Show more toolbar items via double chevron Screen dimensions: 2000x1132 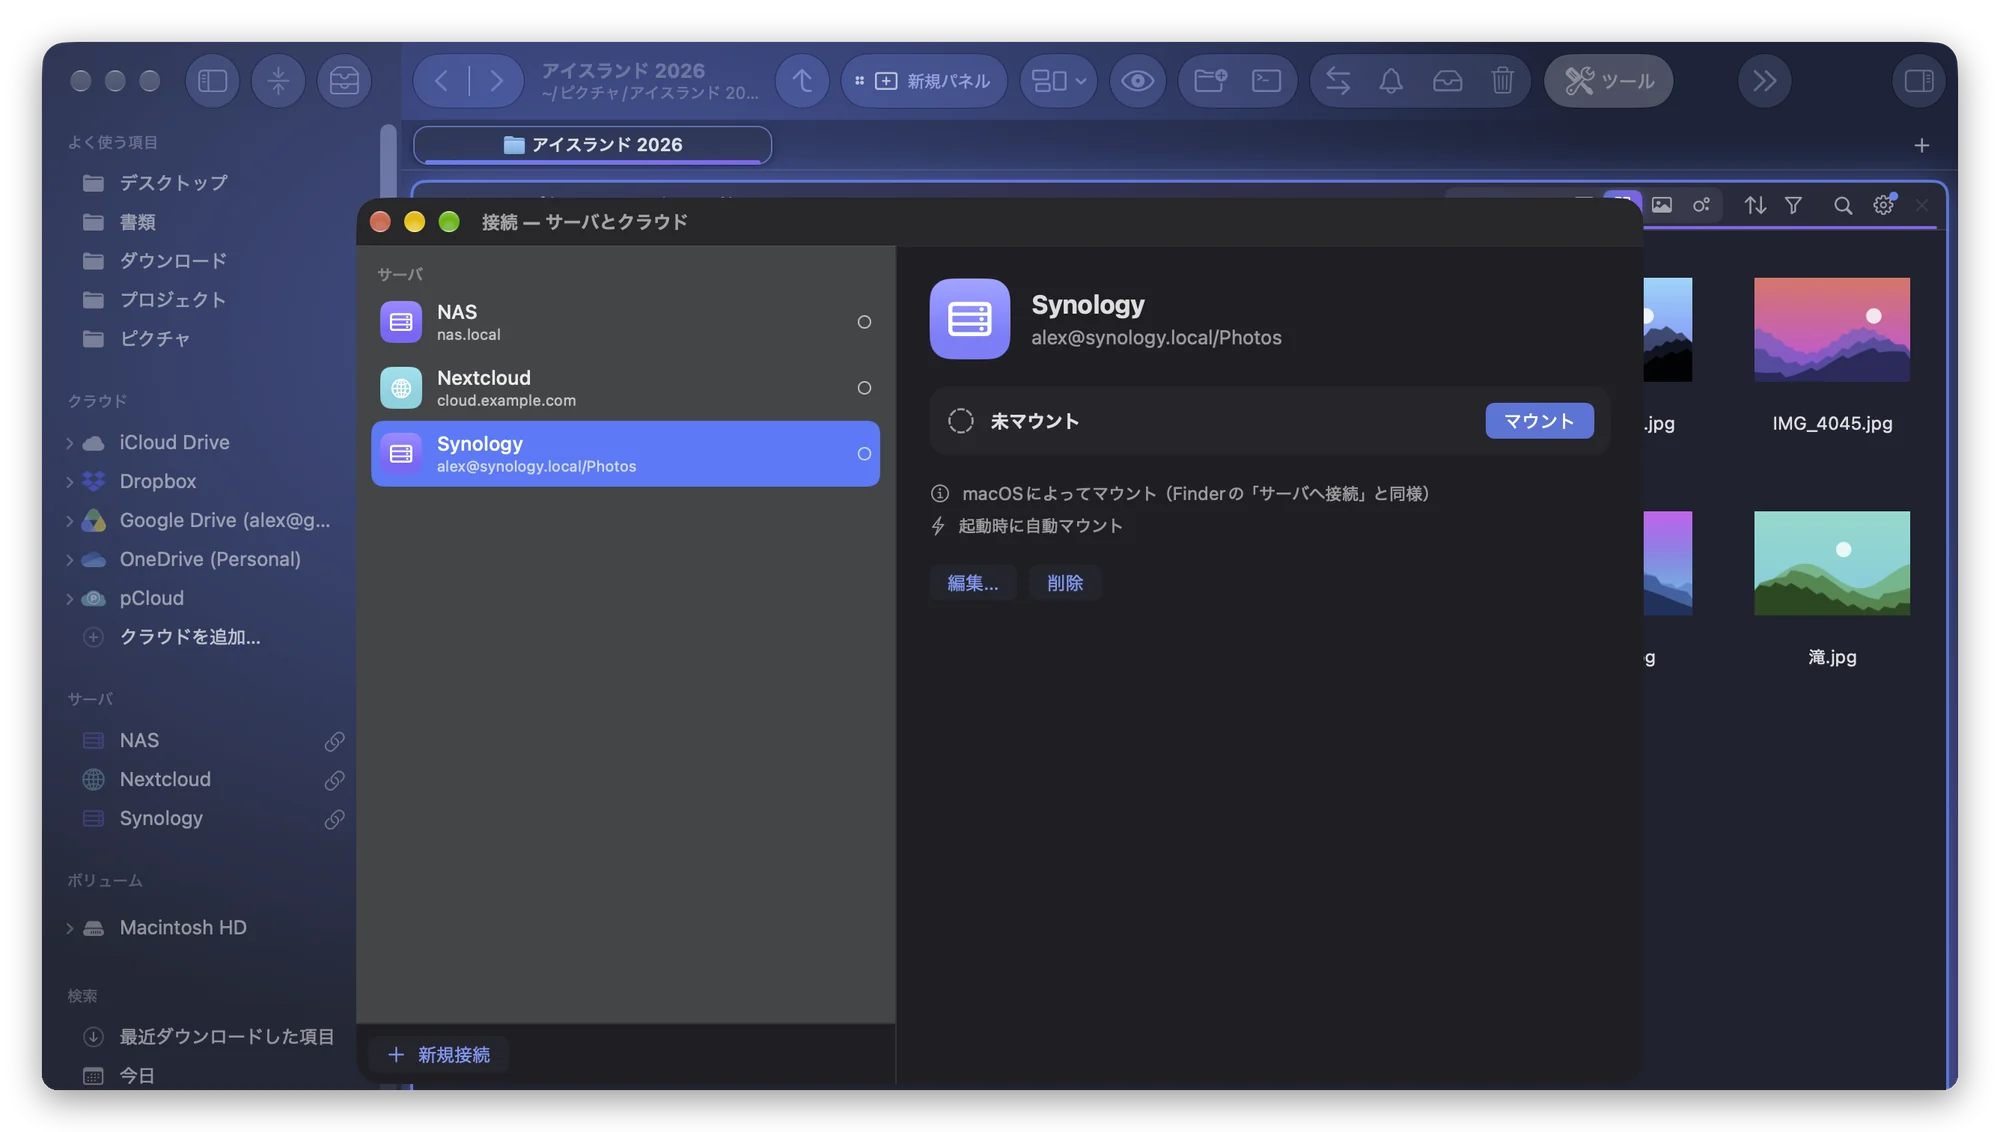[1764, 81]
